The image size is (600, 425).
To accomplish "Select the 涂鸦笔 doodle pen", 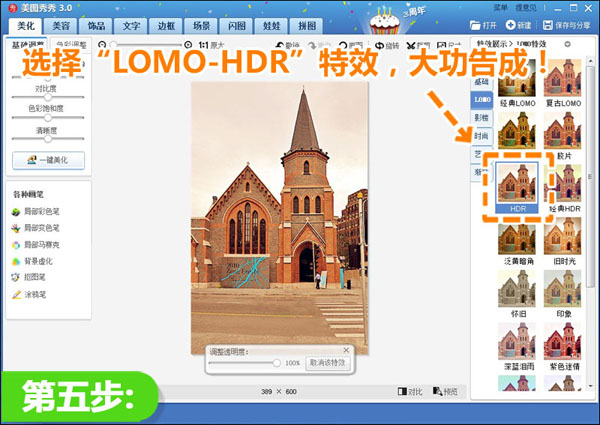I will pyautogui.click(x=29, y=295).
